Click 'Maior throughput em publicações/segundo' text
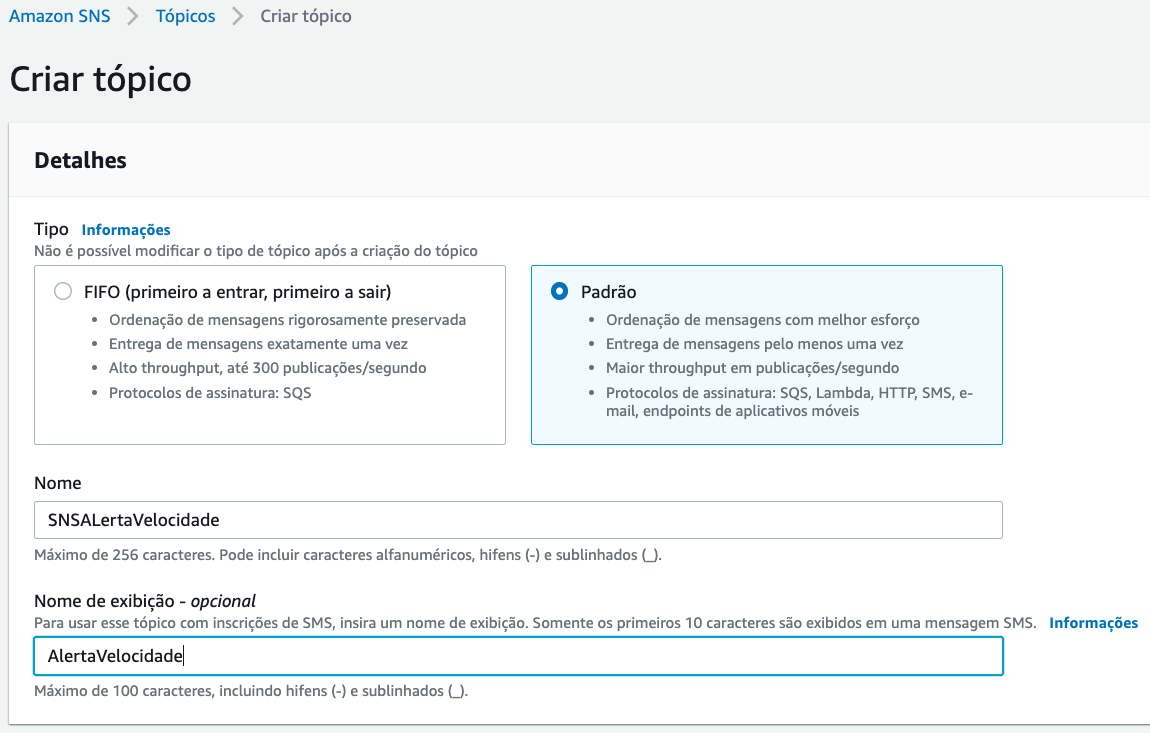The image size is (1150, 733). (x=752, y=368)
